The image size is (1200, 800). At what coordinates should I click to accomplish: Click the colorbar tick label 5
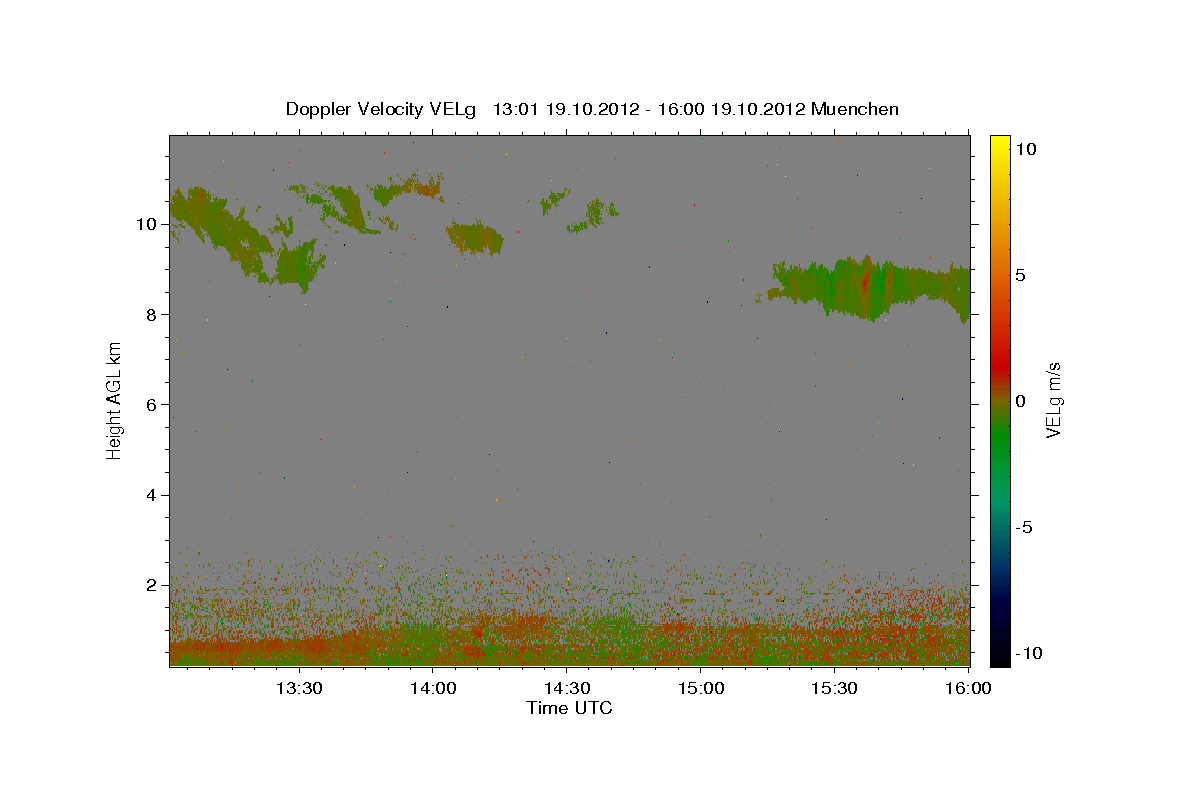(1020, 274)
